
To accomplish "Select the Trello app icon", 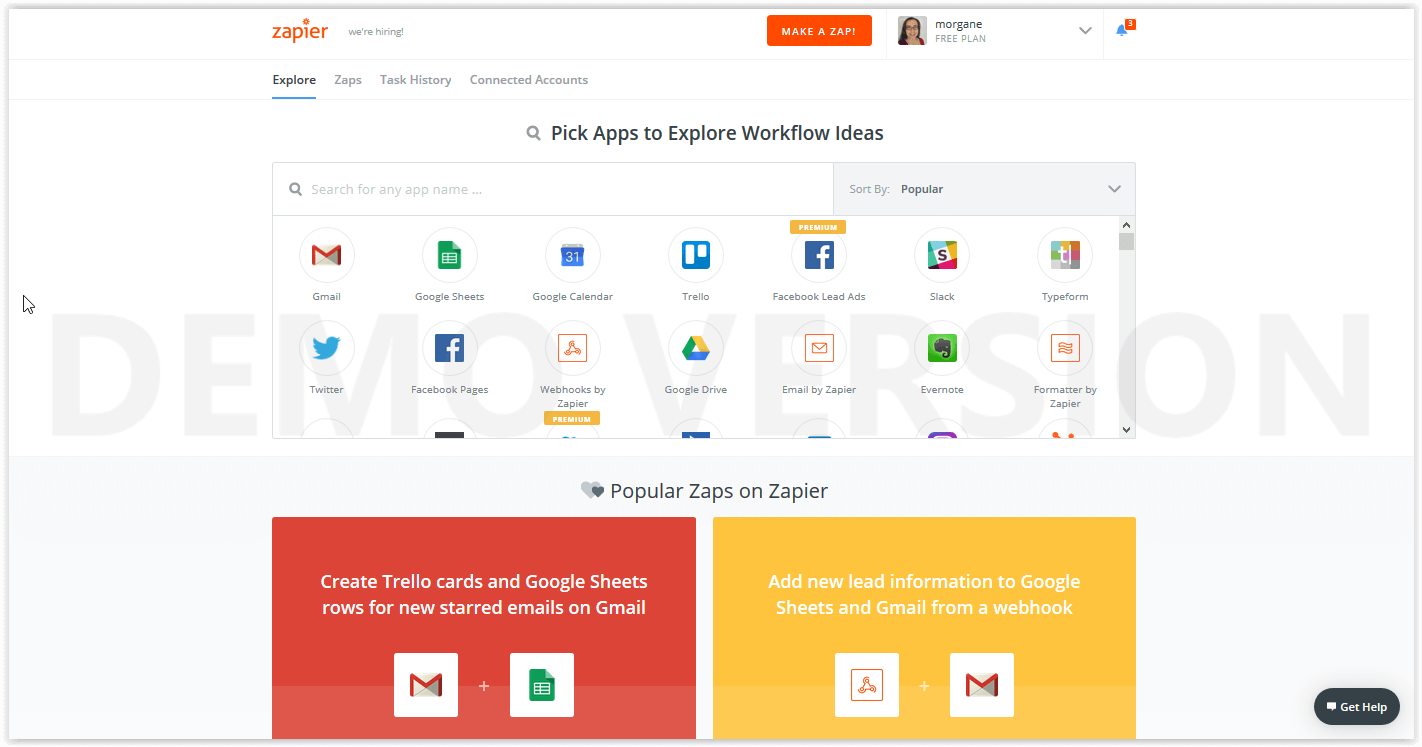I will coord(695,256).
